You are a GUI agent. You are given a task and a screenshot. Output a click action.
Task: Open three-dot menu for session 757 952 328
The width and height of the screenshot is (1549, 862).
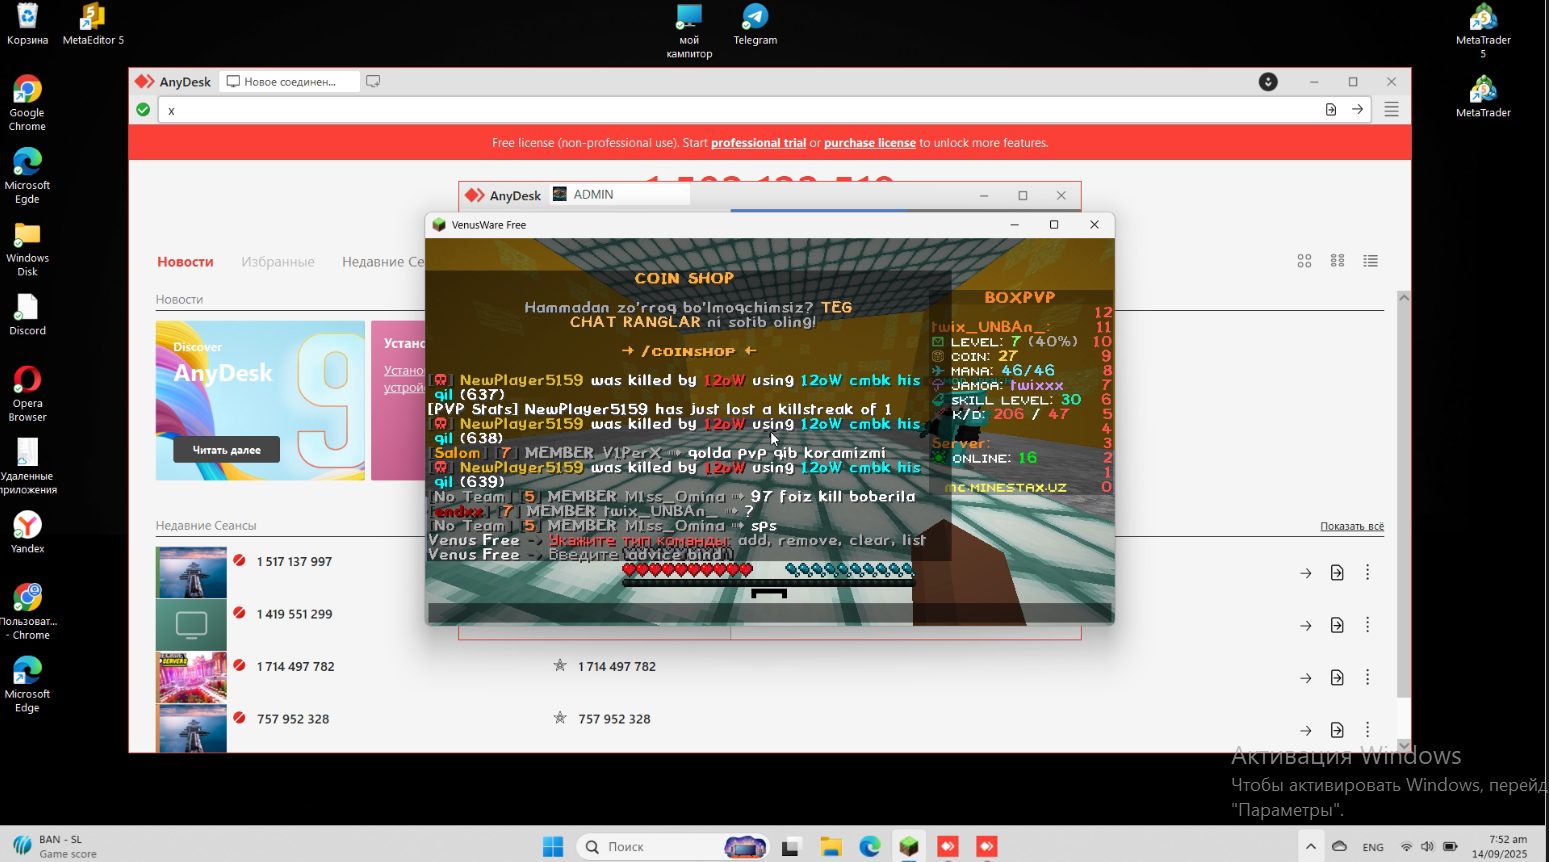[x=1367, y=730]
